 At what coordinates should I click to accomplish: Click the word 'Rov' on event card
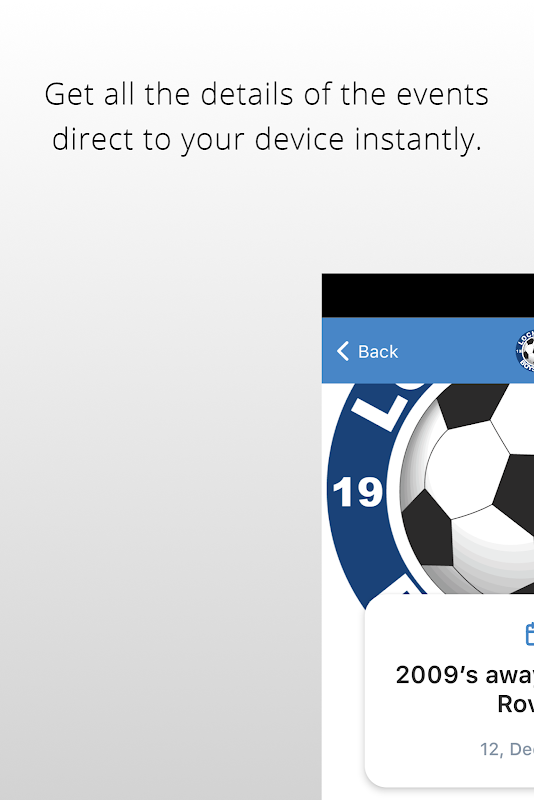[x=516, y=704]
